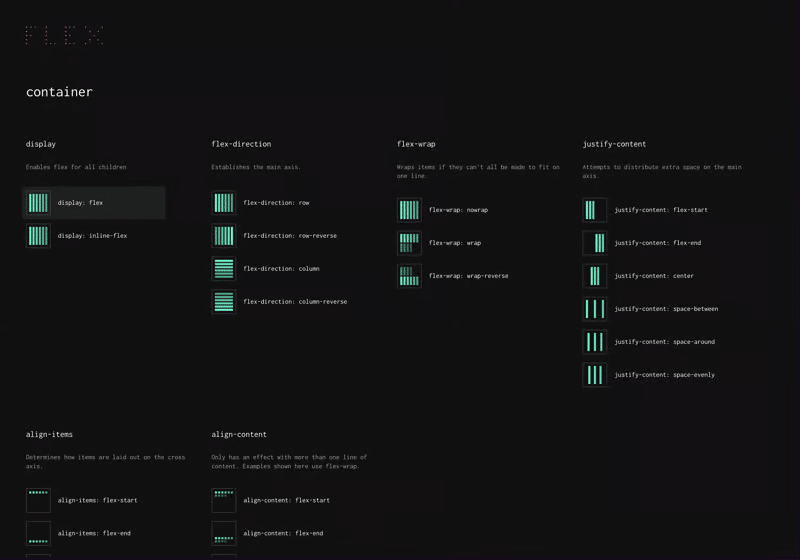Click the align-items: flex-end label
Image resolution: width=800 pixels, height=560 pixels.
point(94,533)
